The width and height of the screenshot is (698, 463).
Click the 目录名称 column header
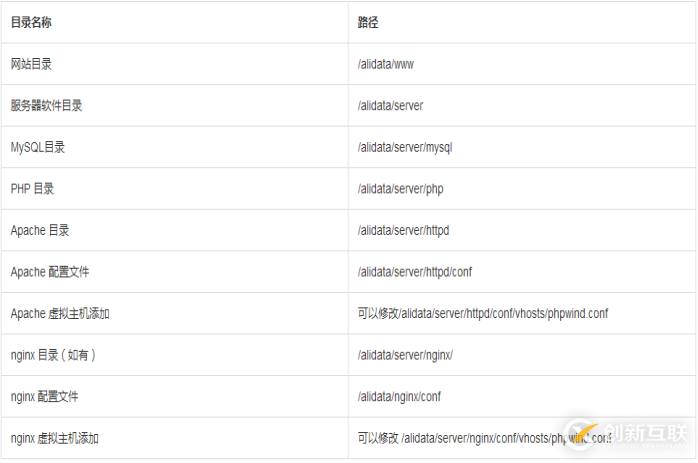(x=31, y=22)
